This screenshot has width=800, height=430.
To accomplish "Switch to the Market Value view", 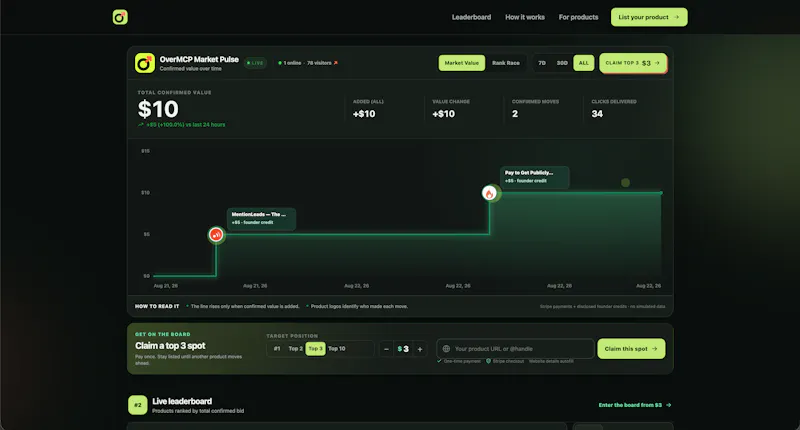I will click(462, 63).
